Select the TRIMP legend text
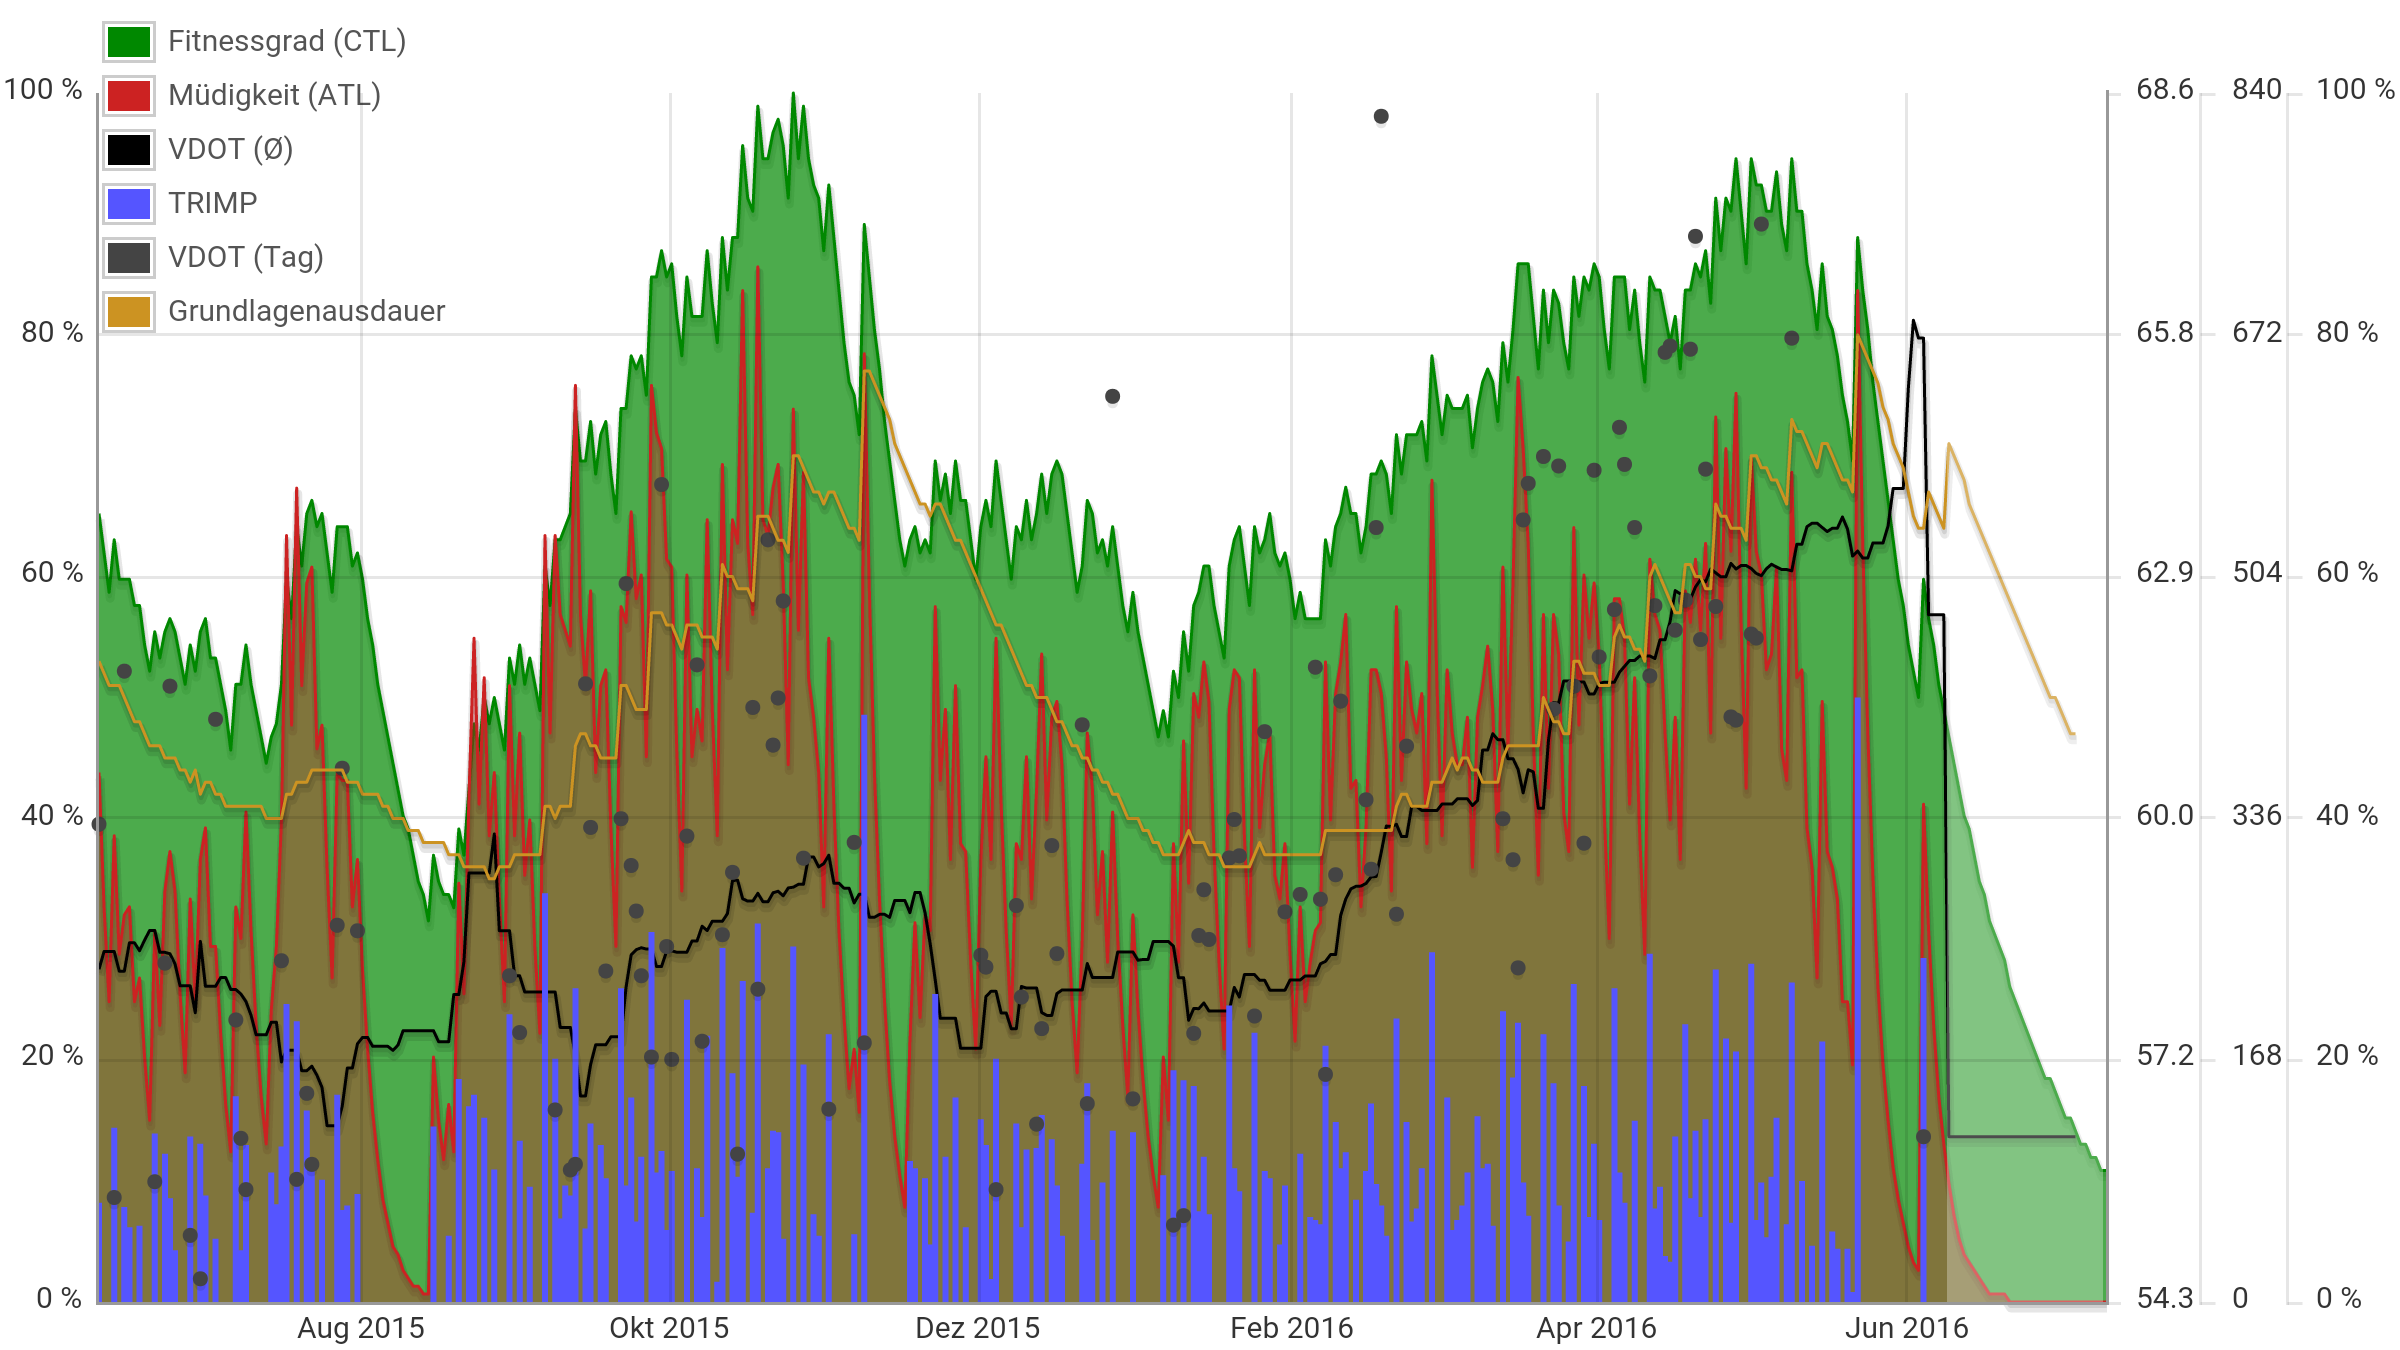The width and height of the screenshot is (2400, 1350). point(212,204)
